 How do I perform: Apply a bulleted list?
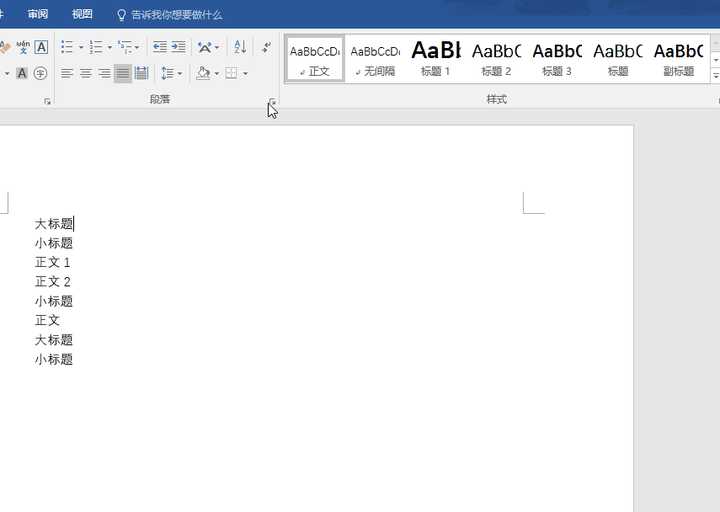click(67, 47)
